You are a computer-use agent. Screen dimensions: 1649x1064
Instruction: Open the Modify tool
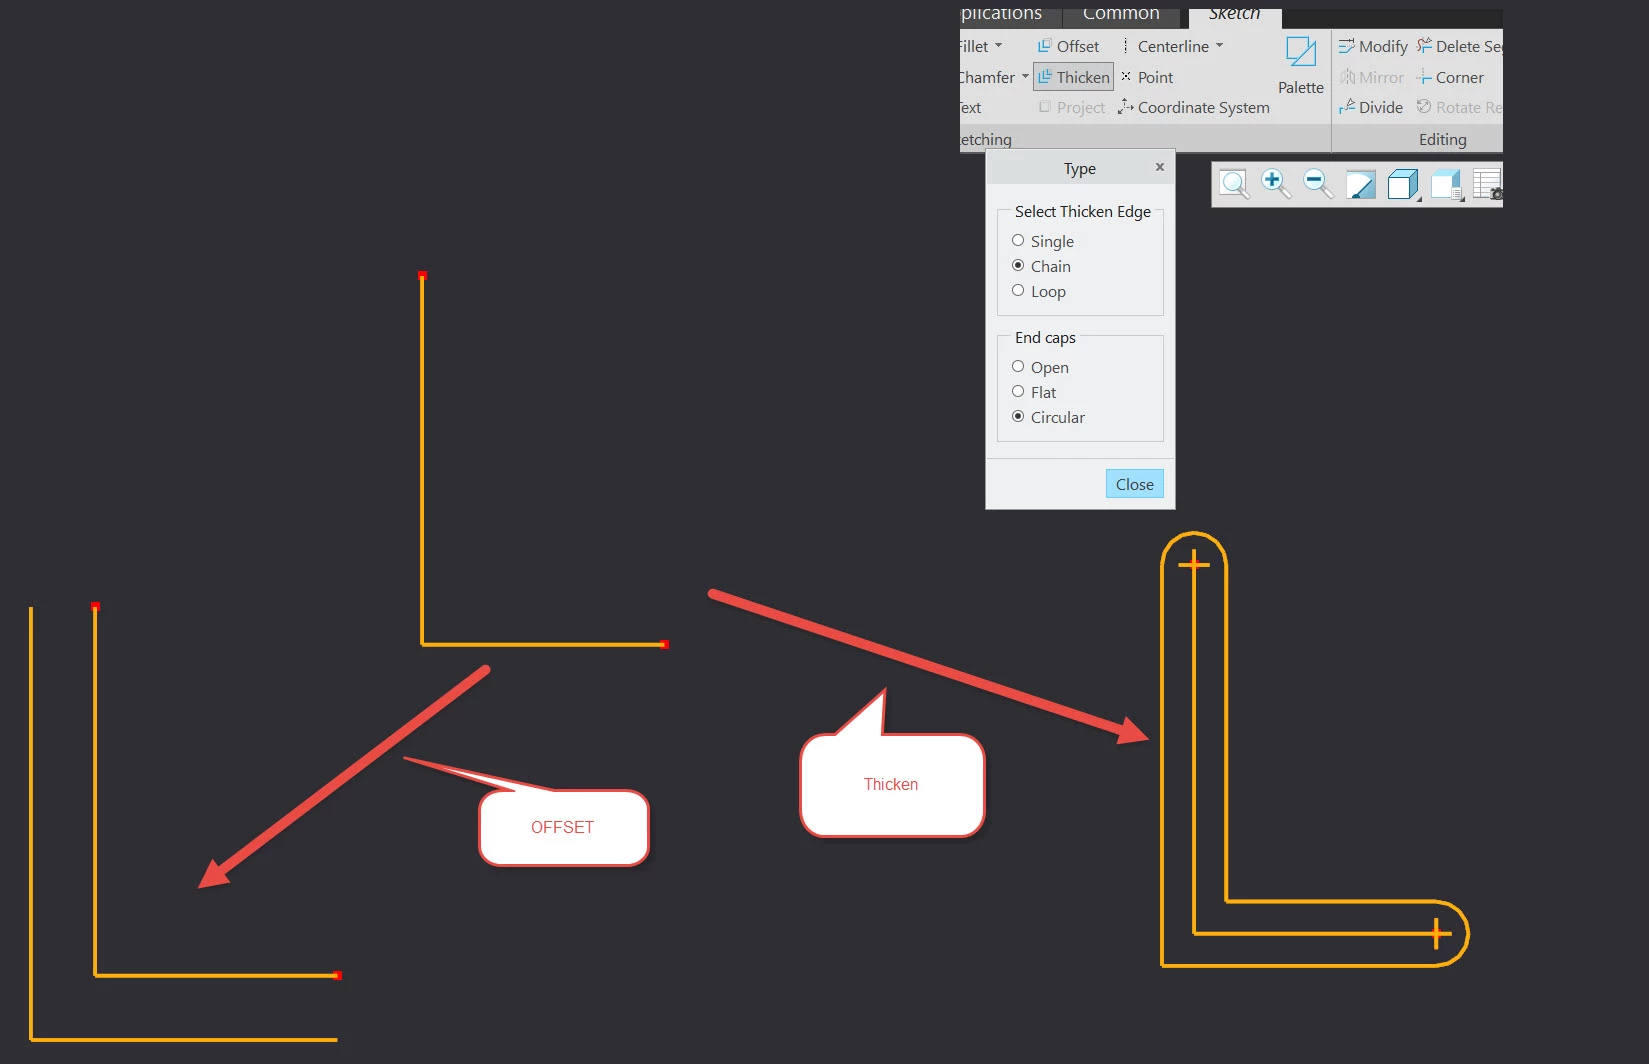click(1373, 46)
